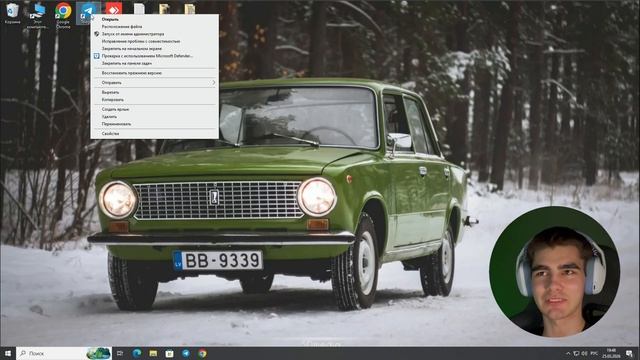Screen dimensions: 640x360
Task: Launch Microsoft Edge from taskbar
Action: click(136, 353)
